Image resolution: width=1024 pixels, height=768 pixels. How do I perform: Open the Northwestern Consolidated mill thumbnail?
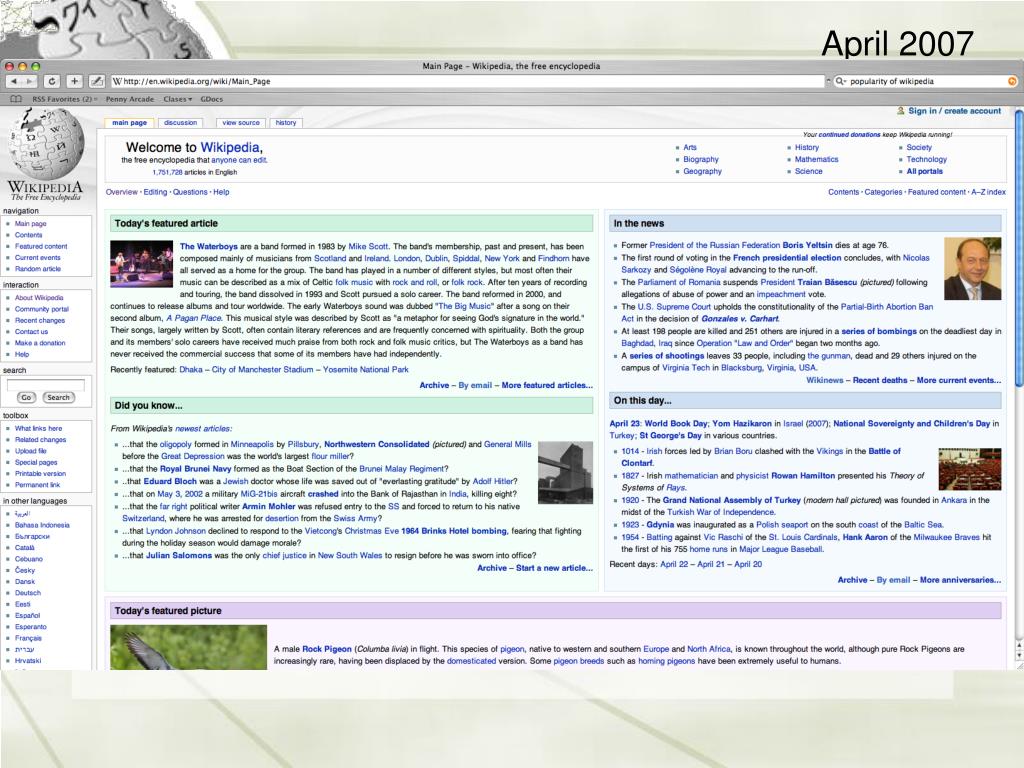[x=566, y=473]
